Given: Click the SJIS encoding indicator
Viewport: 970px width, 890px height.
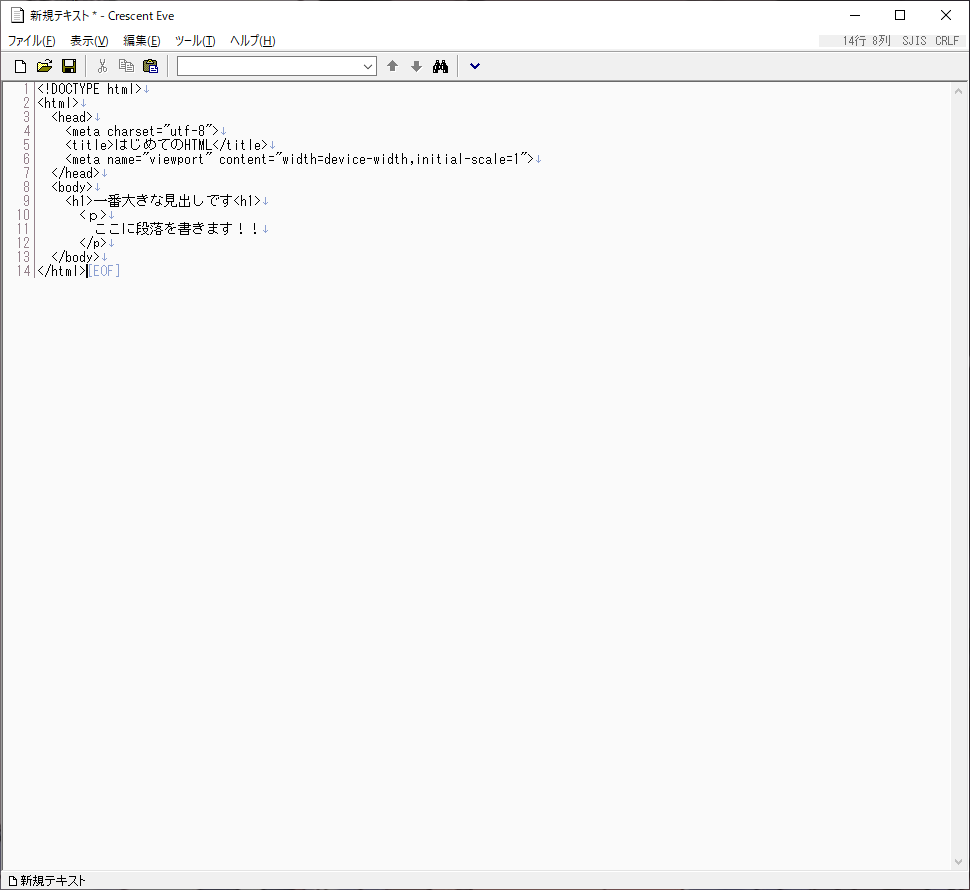Looking at the screenshot, I should 914,41.
